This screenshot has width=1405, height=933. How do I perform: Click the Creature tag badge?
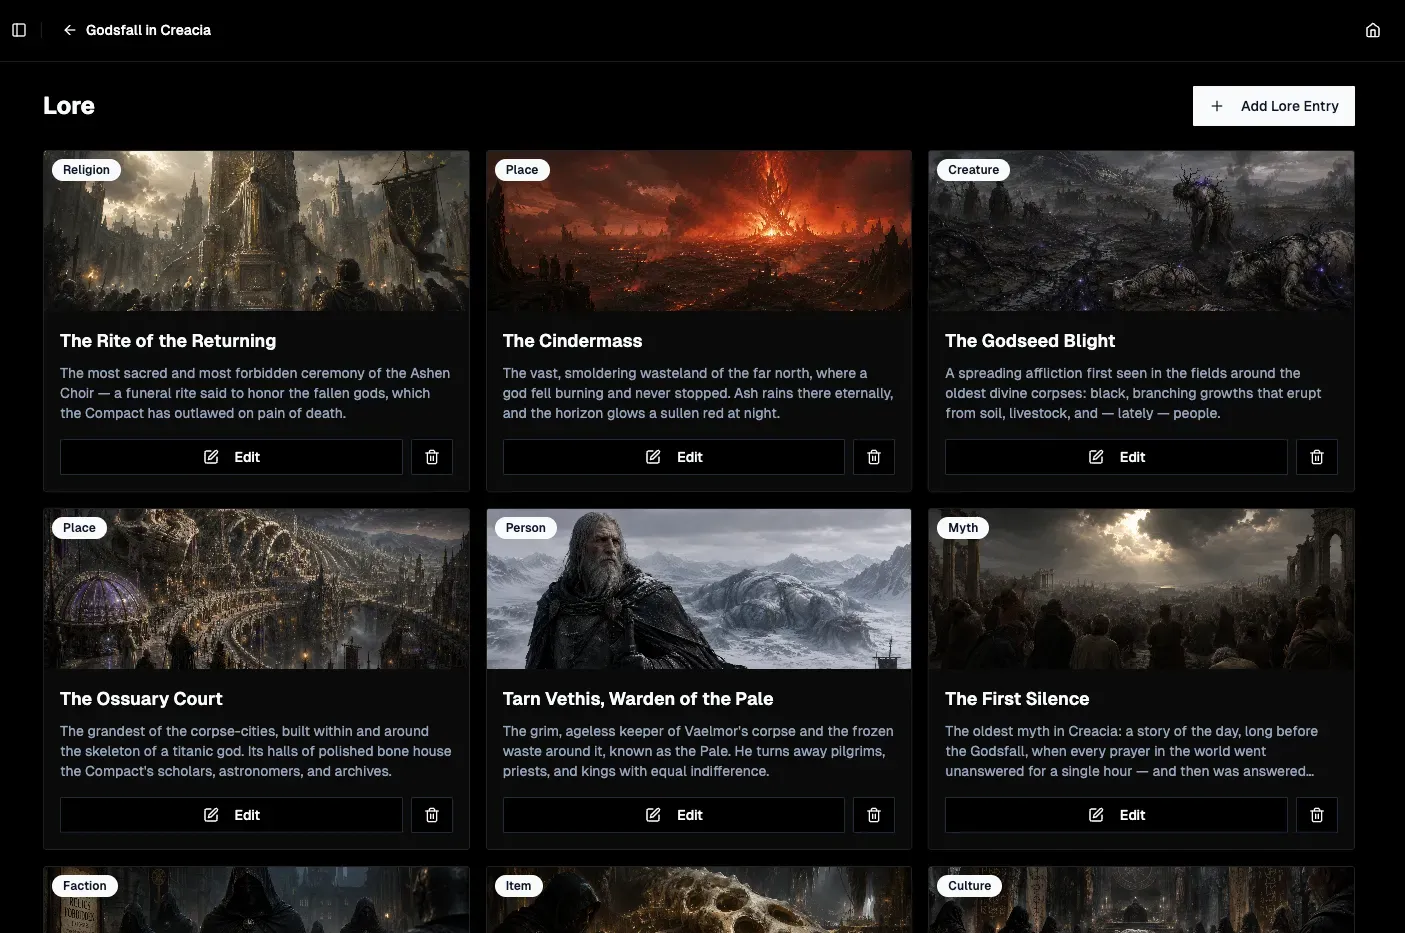tap(974, 170)
